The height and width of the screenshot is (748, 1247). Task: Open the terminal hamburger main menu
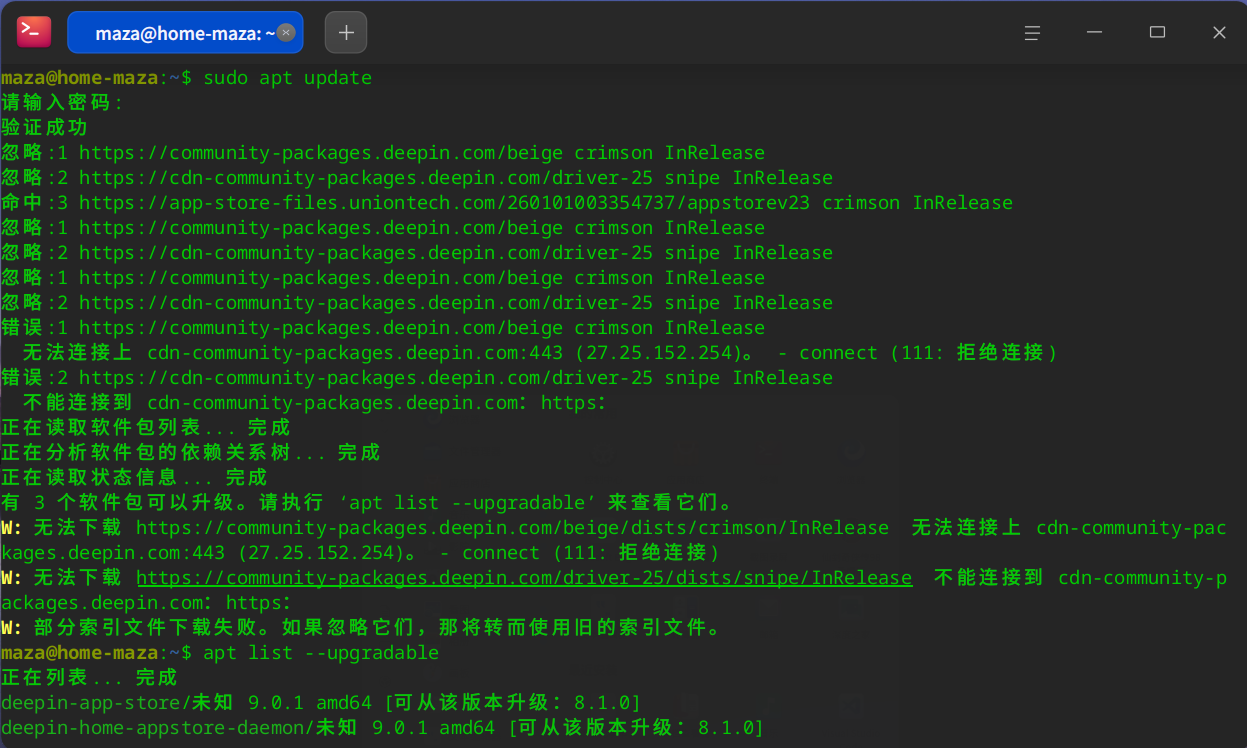pos(1033,33)
